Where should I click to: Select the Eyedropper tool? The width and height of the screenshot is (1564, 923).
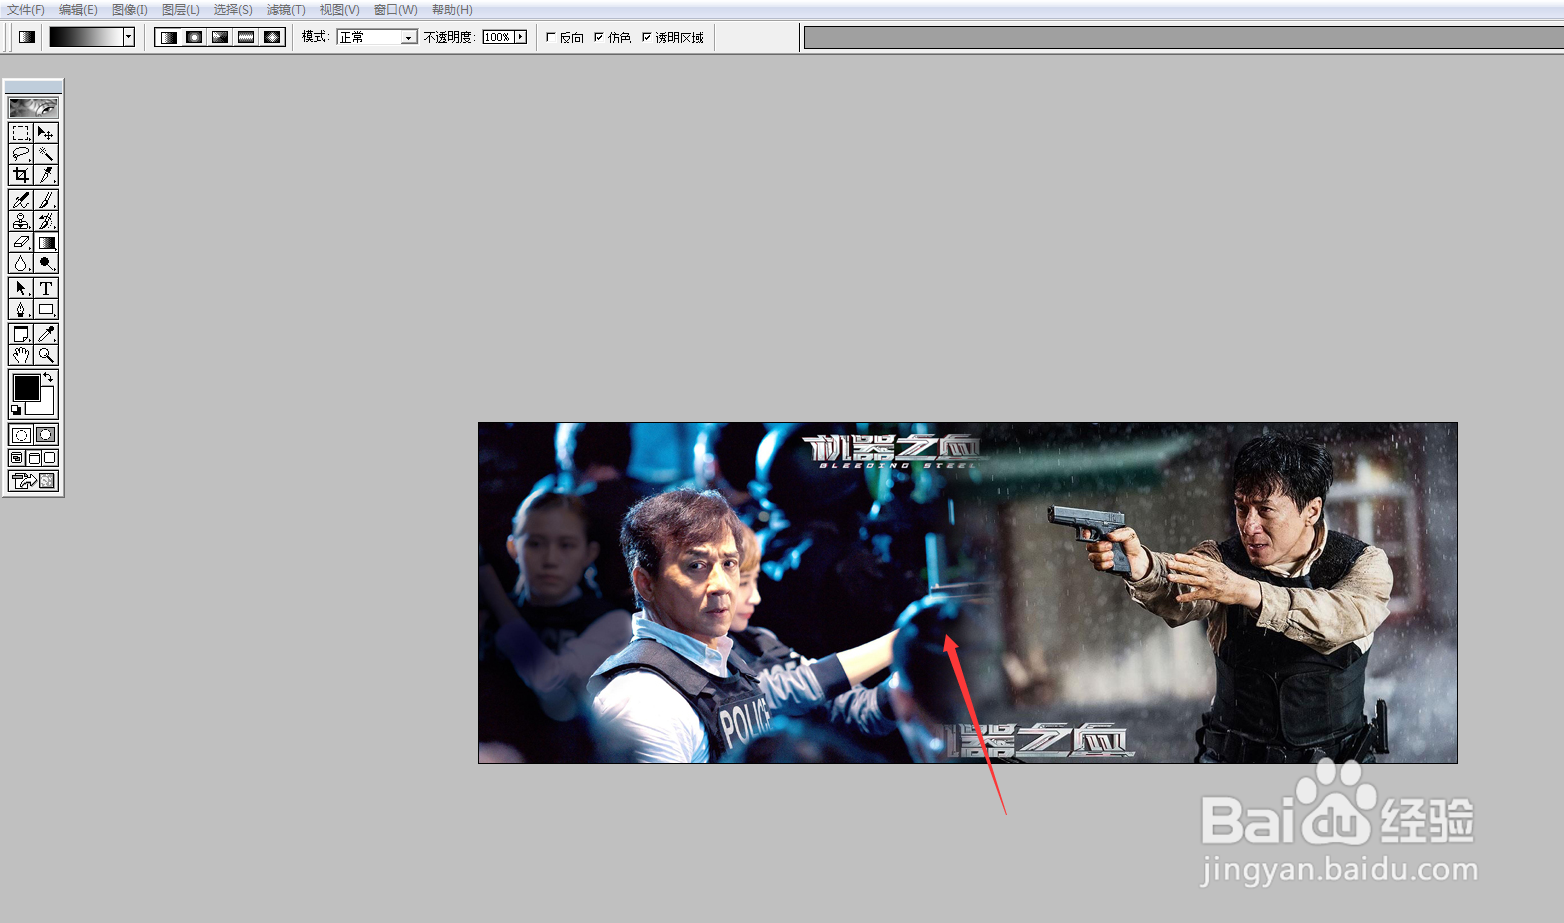tap(46, 334)
